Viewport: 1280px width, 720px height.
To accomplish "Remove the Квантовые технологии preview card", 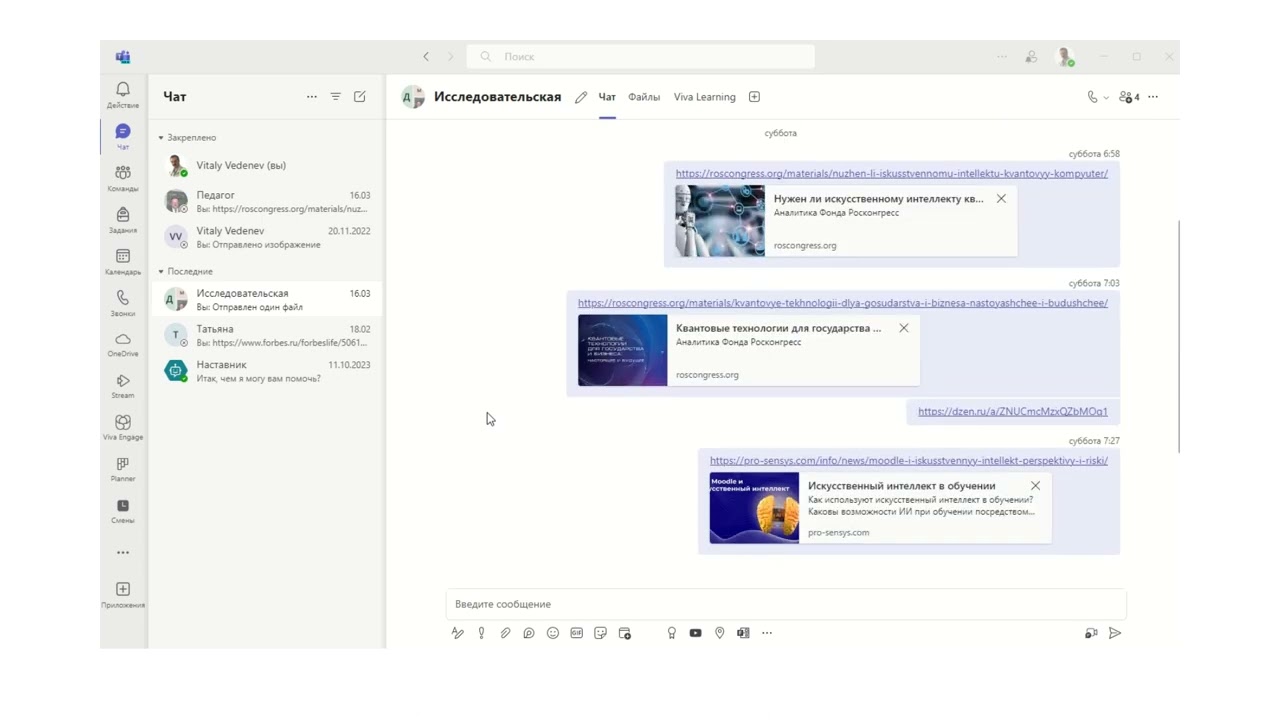I will coord(904,328).
